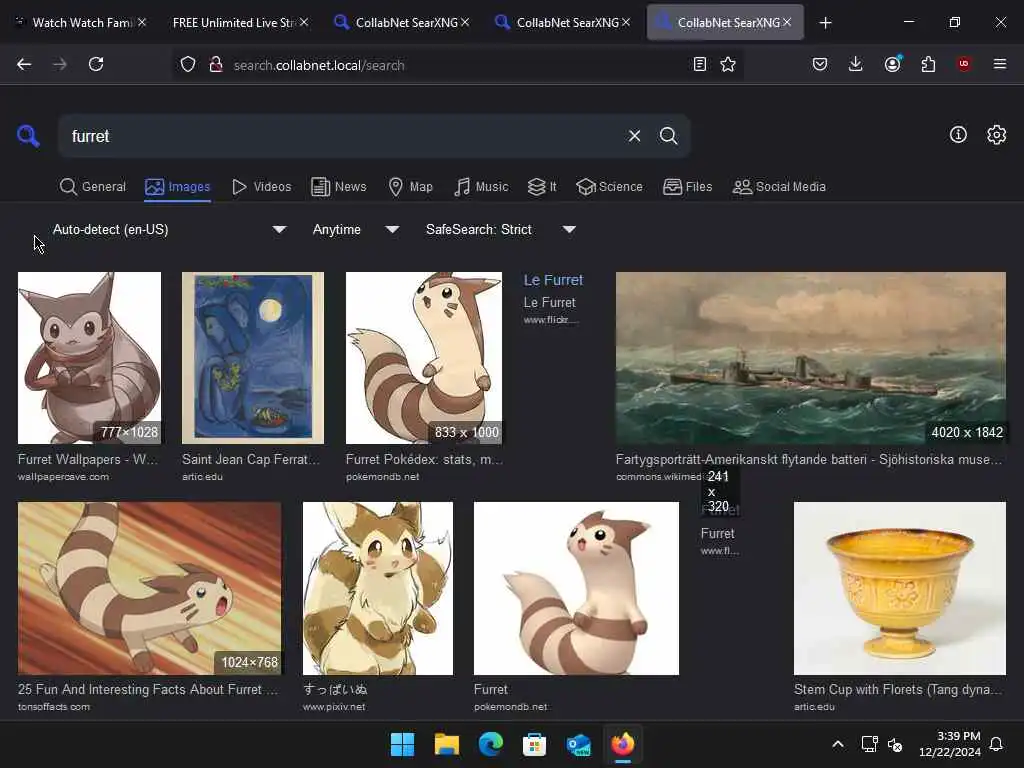Open the downloads panel
The width and height of the screenshot is (1024, 768).
click(856, 64)
